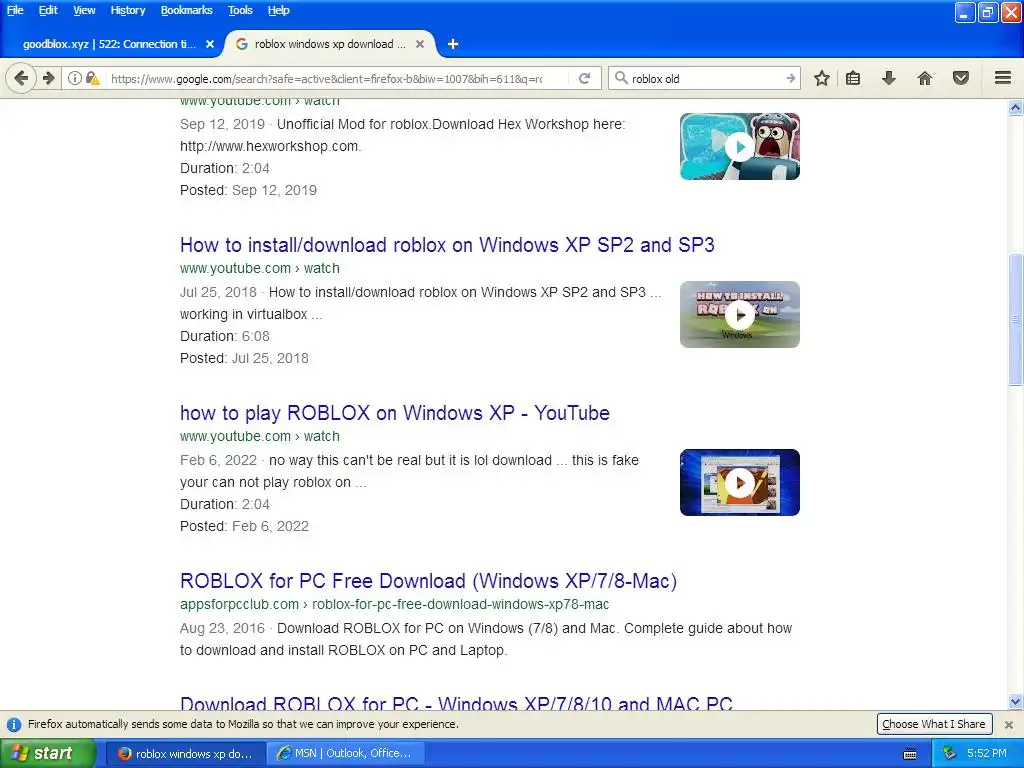Click the appsforpcclub.com URL breadcrumb
Image resolution: width=1024 pixels, height=768 pixels.
tap(394, 604)
